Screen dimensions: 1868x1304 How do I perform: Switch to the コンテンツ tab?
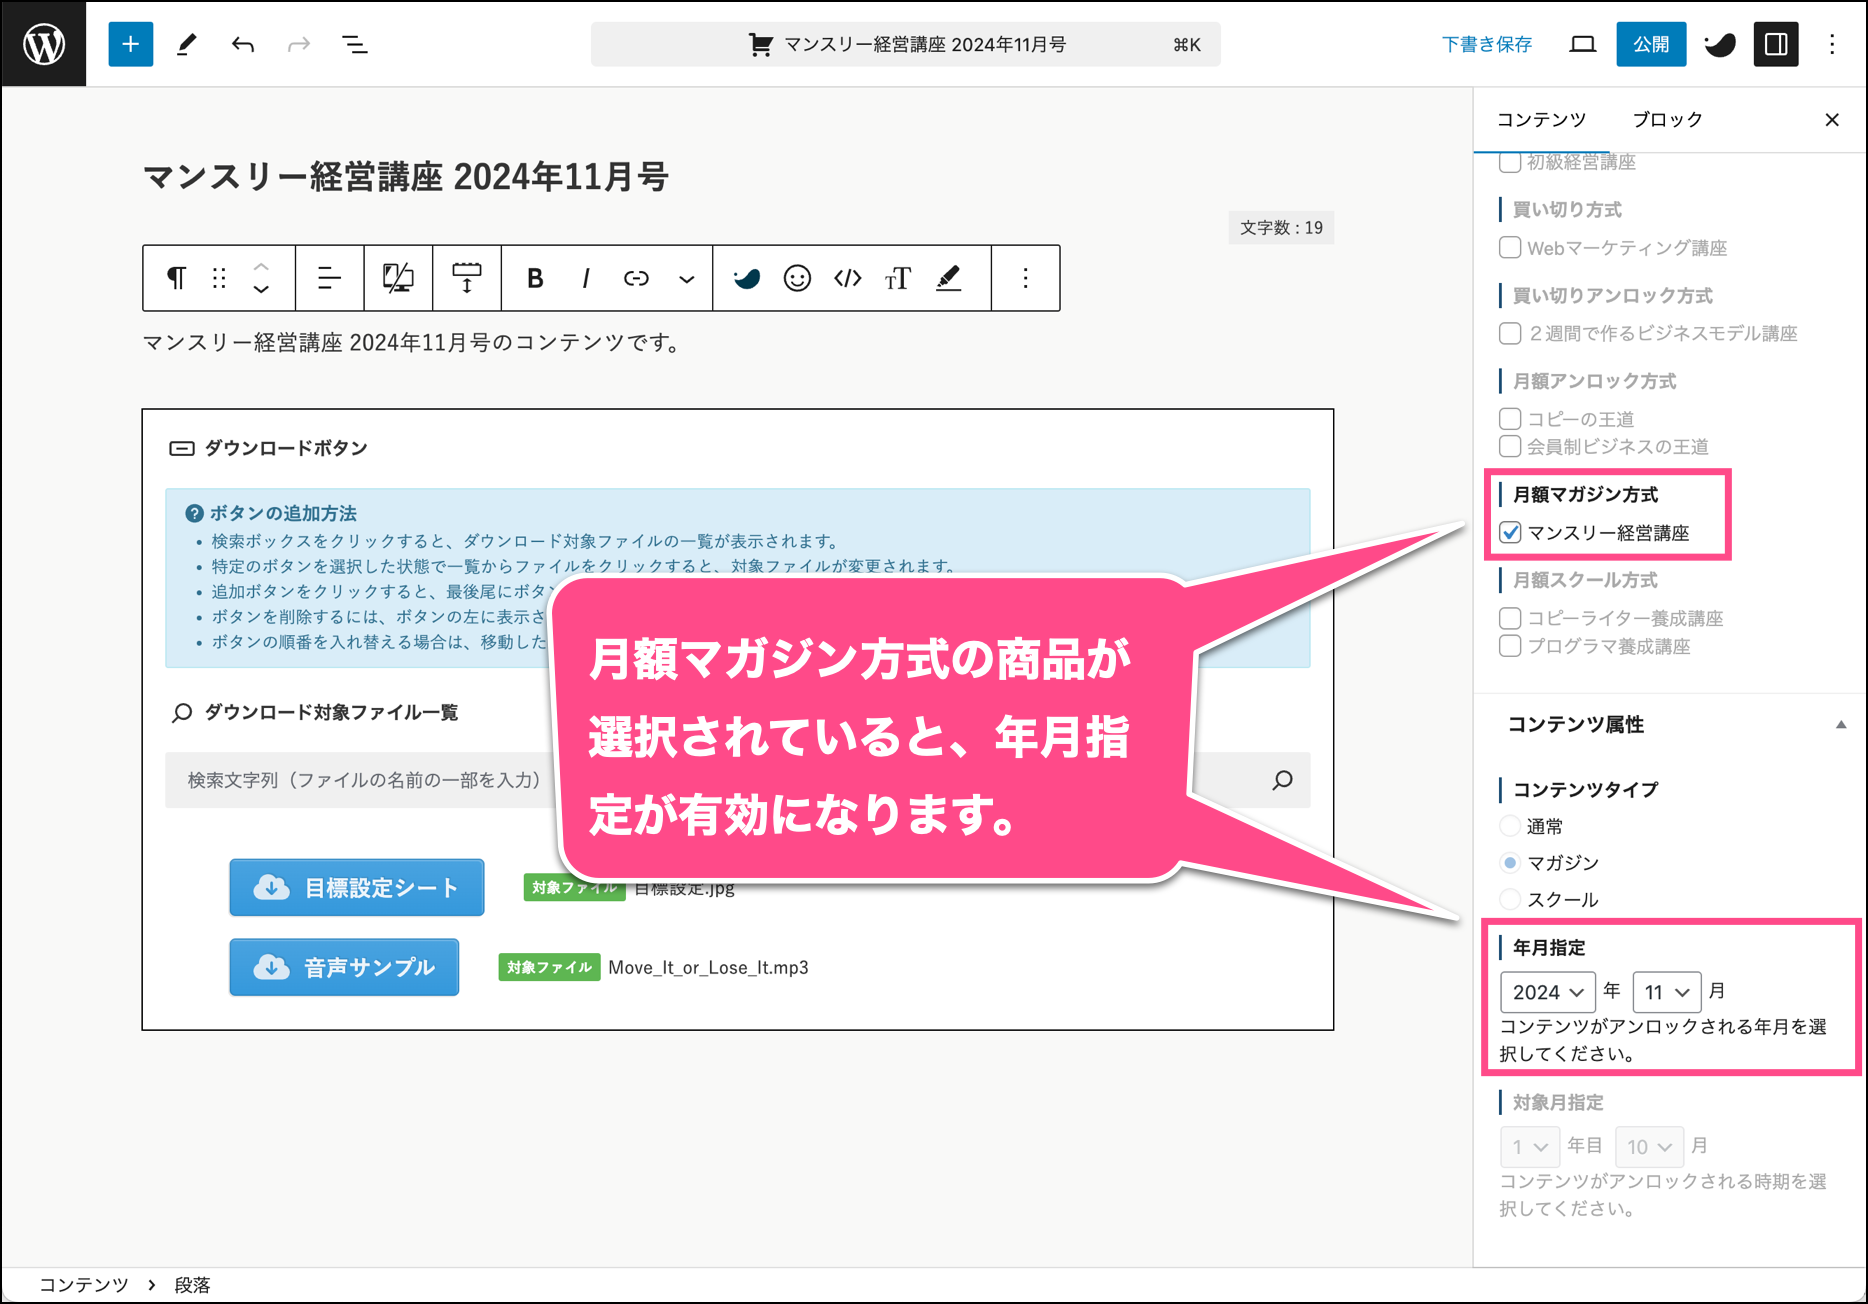[1541, 120]
